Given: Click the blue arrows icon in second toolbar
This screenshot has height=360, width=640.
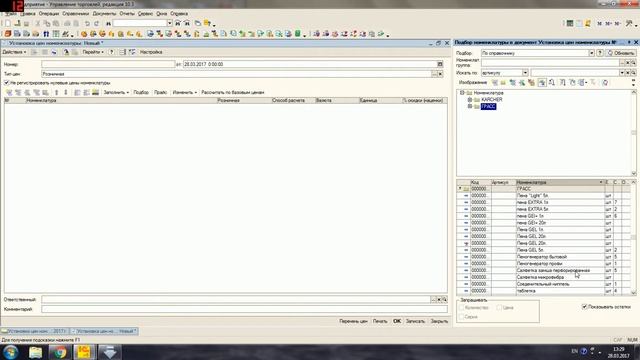Looking at the screenshot, I should click(x=46, y=34).
